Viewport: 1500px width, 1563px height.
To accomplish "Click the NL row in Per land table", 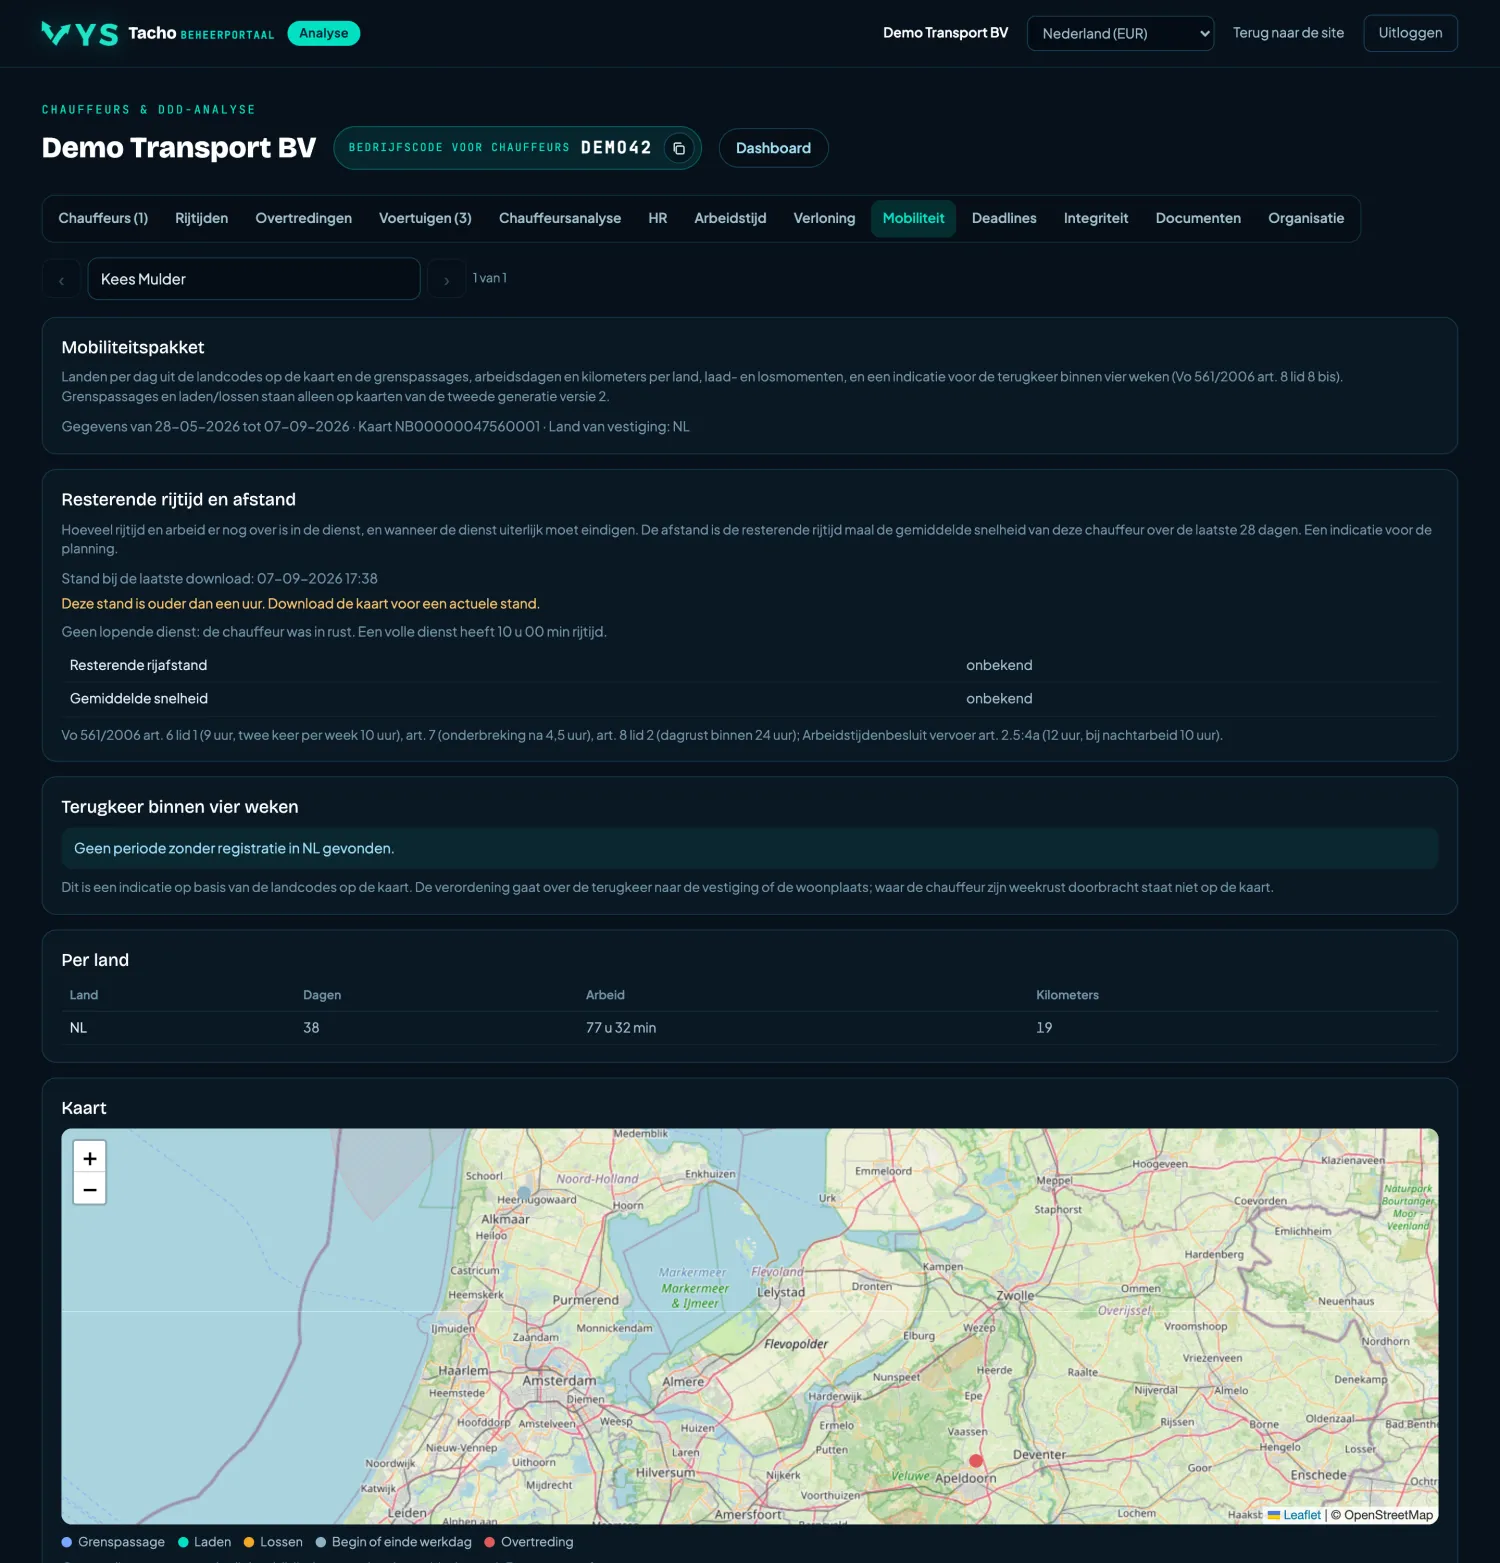I will coord(750,1028).
